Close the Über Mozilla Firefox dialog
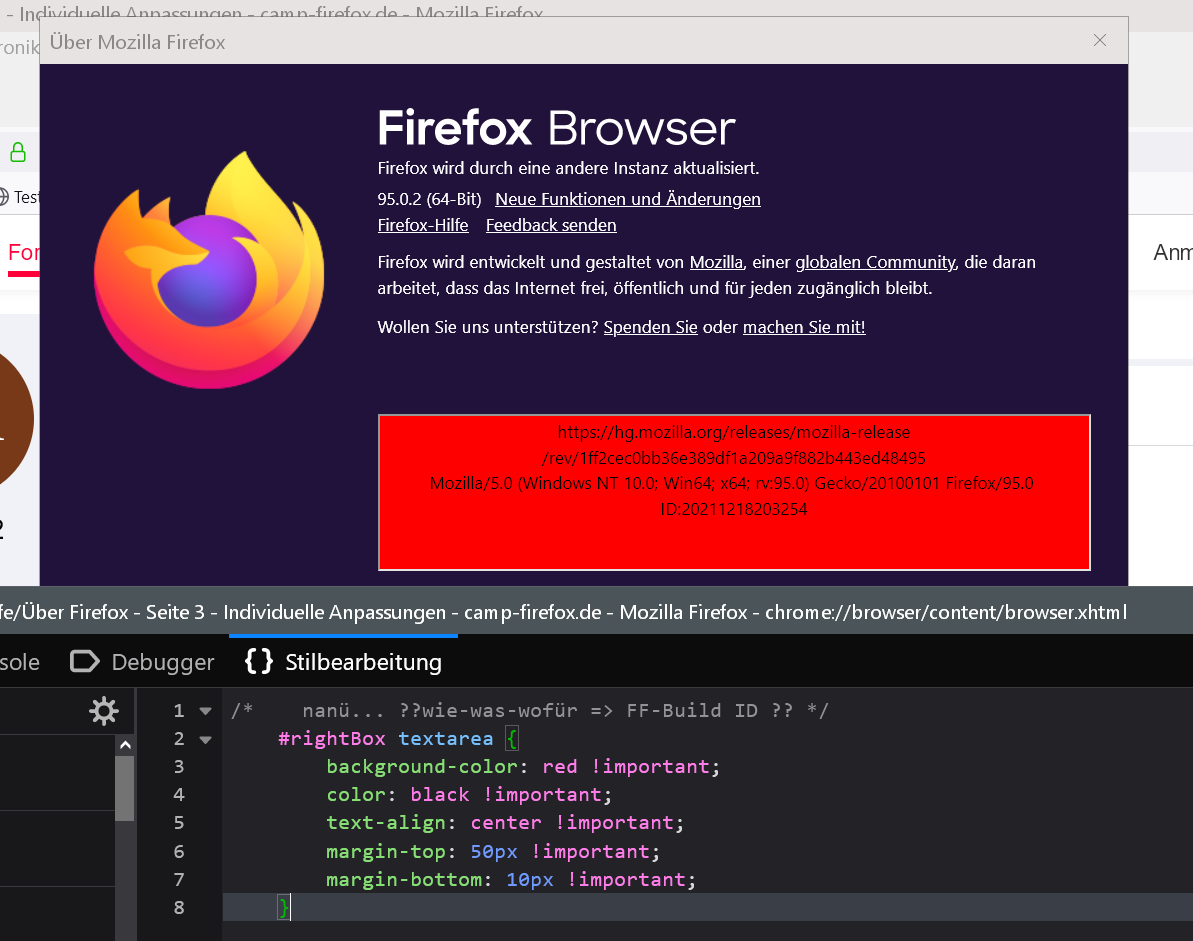Image resolution: width=1193 pixels, height=941 pixels. pos(1099,40)
